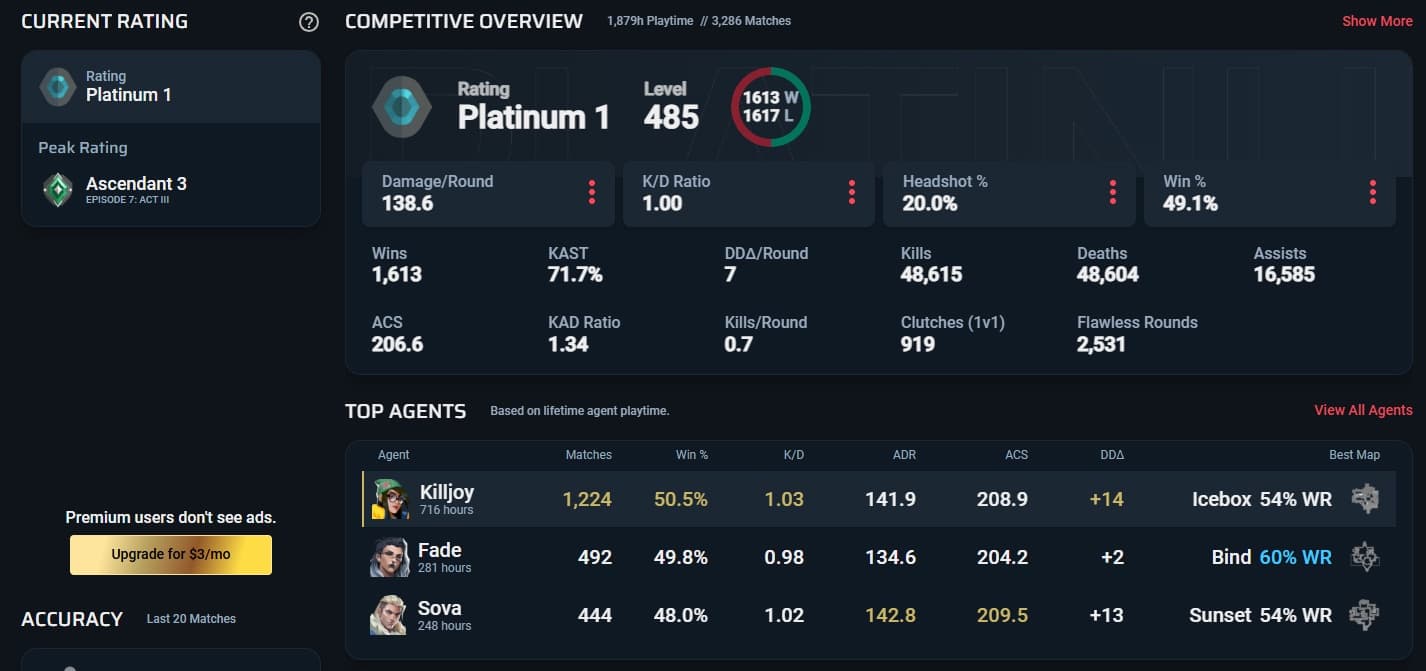Click the Ascendant 3 peak rank badge
The width and height of the screenshot is (1426, 671).
pyautogui.click(x=57, y=189)
